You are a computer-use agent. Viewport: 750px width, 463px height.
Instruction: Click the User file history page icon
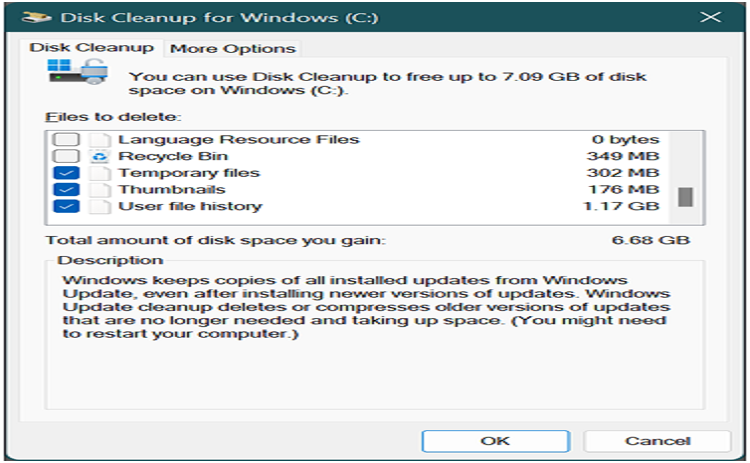tap(99, 206)
